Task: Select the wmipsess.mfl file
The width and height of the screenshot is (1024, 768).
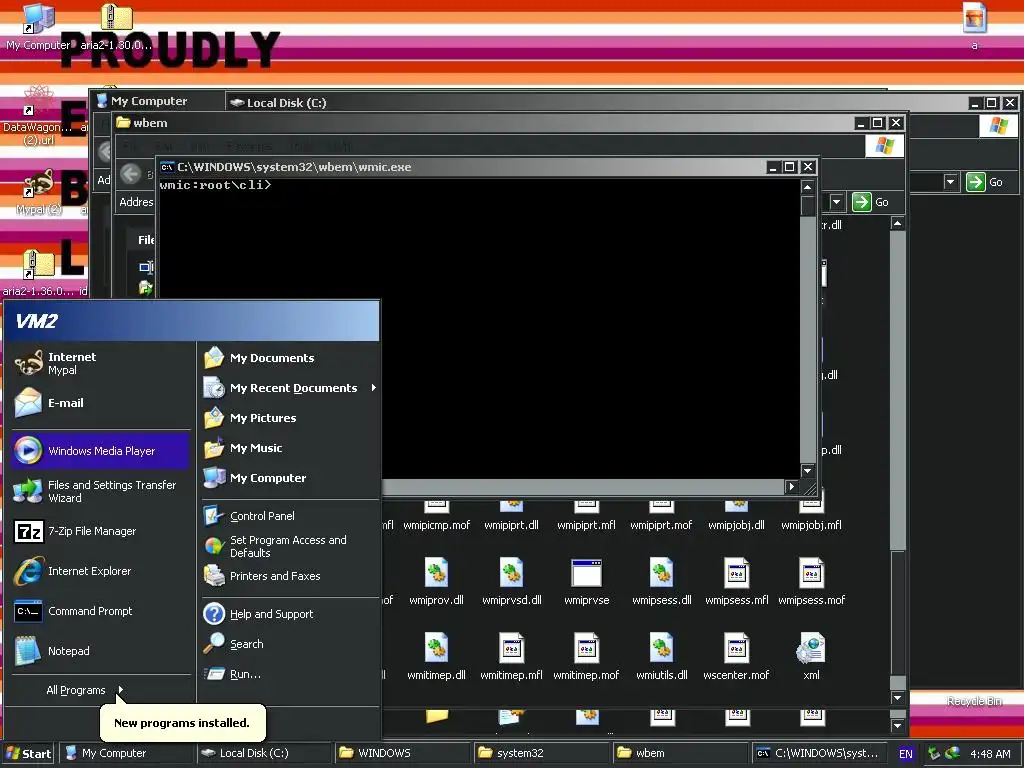Action: [737, 581]
